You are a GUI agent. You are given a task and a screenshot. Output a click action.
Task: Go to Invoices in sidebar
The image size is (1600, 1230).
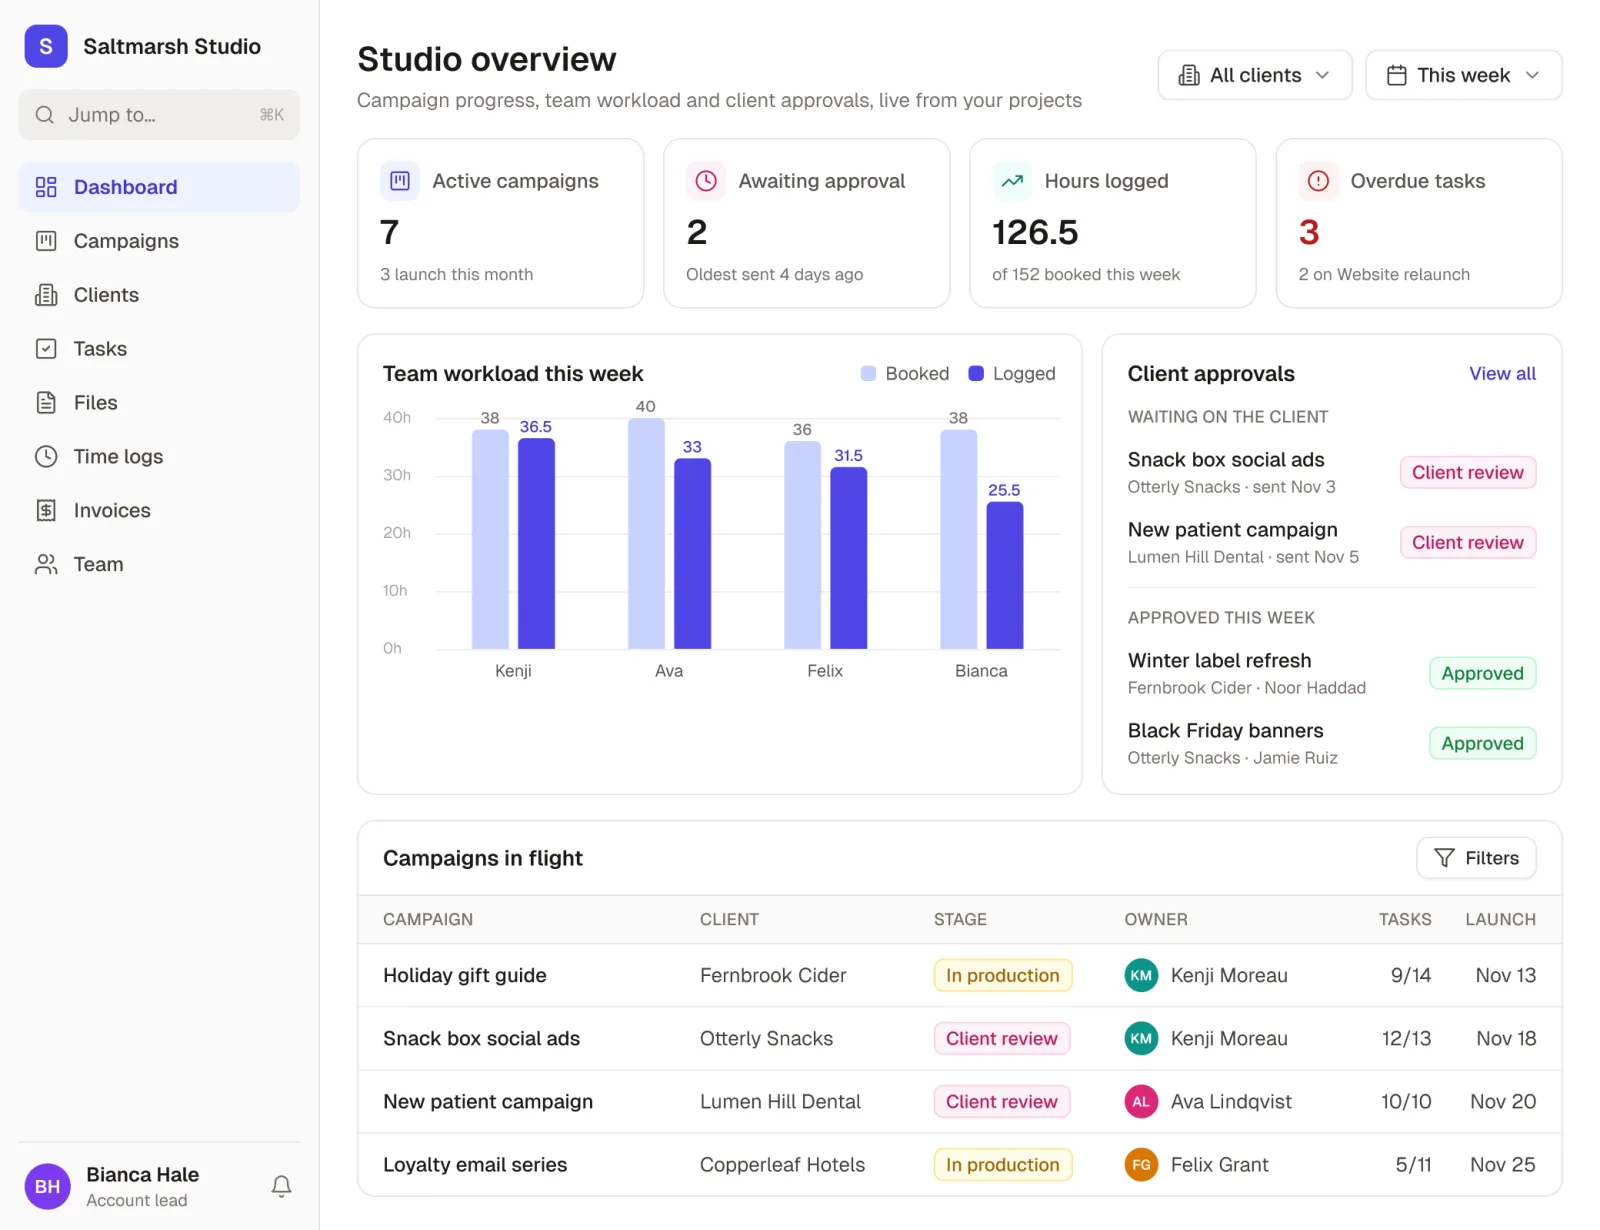(x=159, y=511)
